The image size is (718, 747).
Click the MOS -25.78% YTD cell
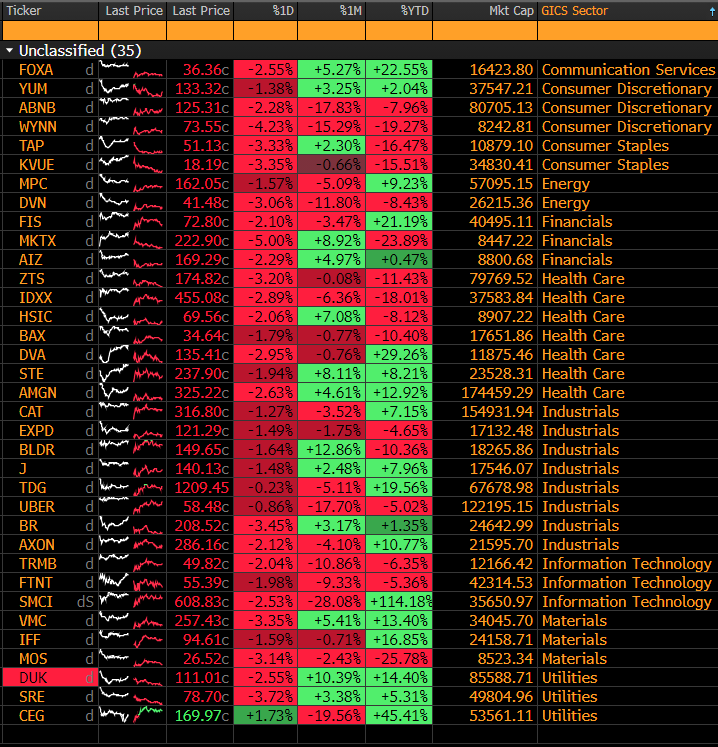click(x=399, y=658)
